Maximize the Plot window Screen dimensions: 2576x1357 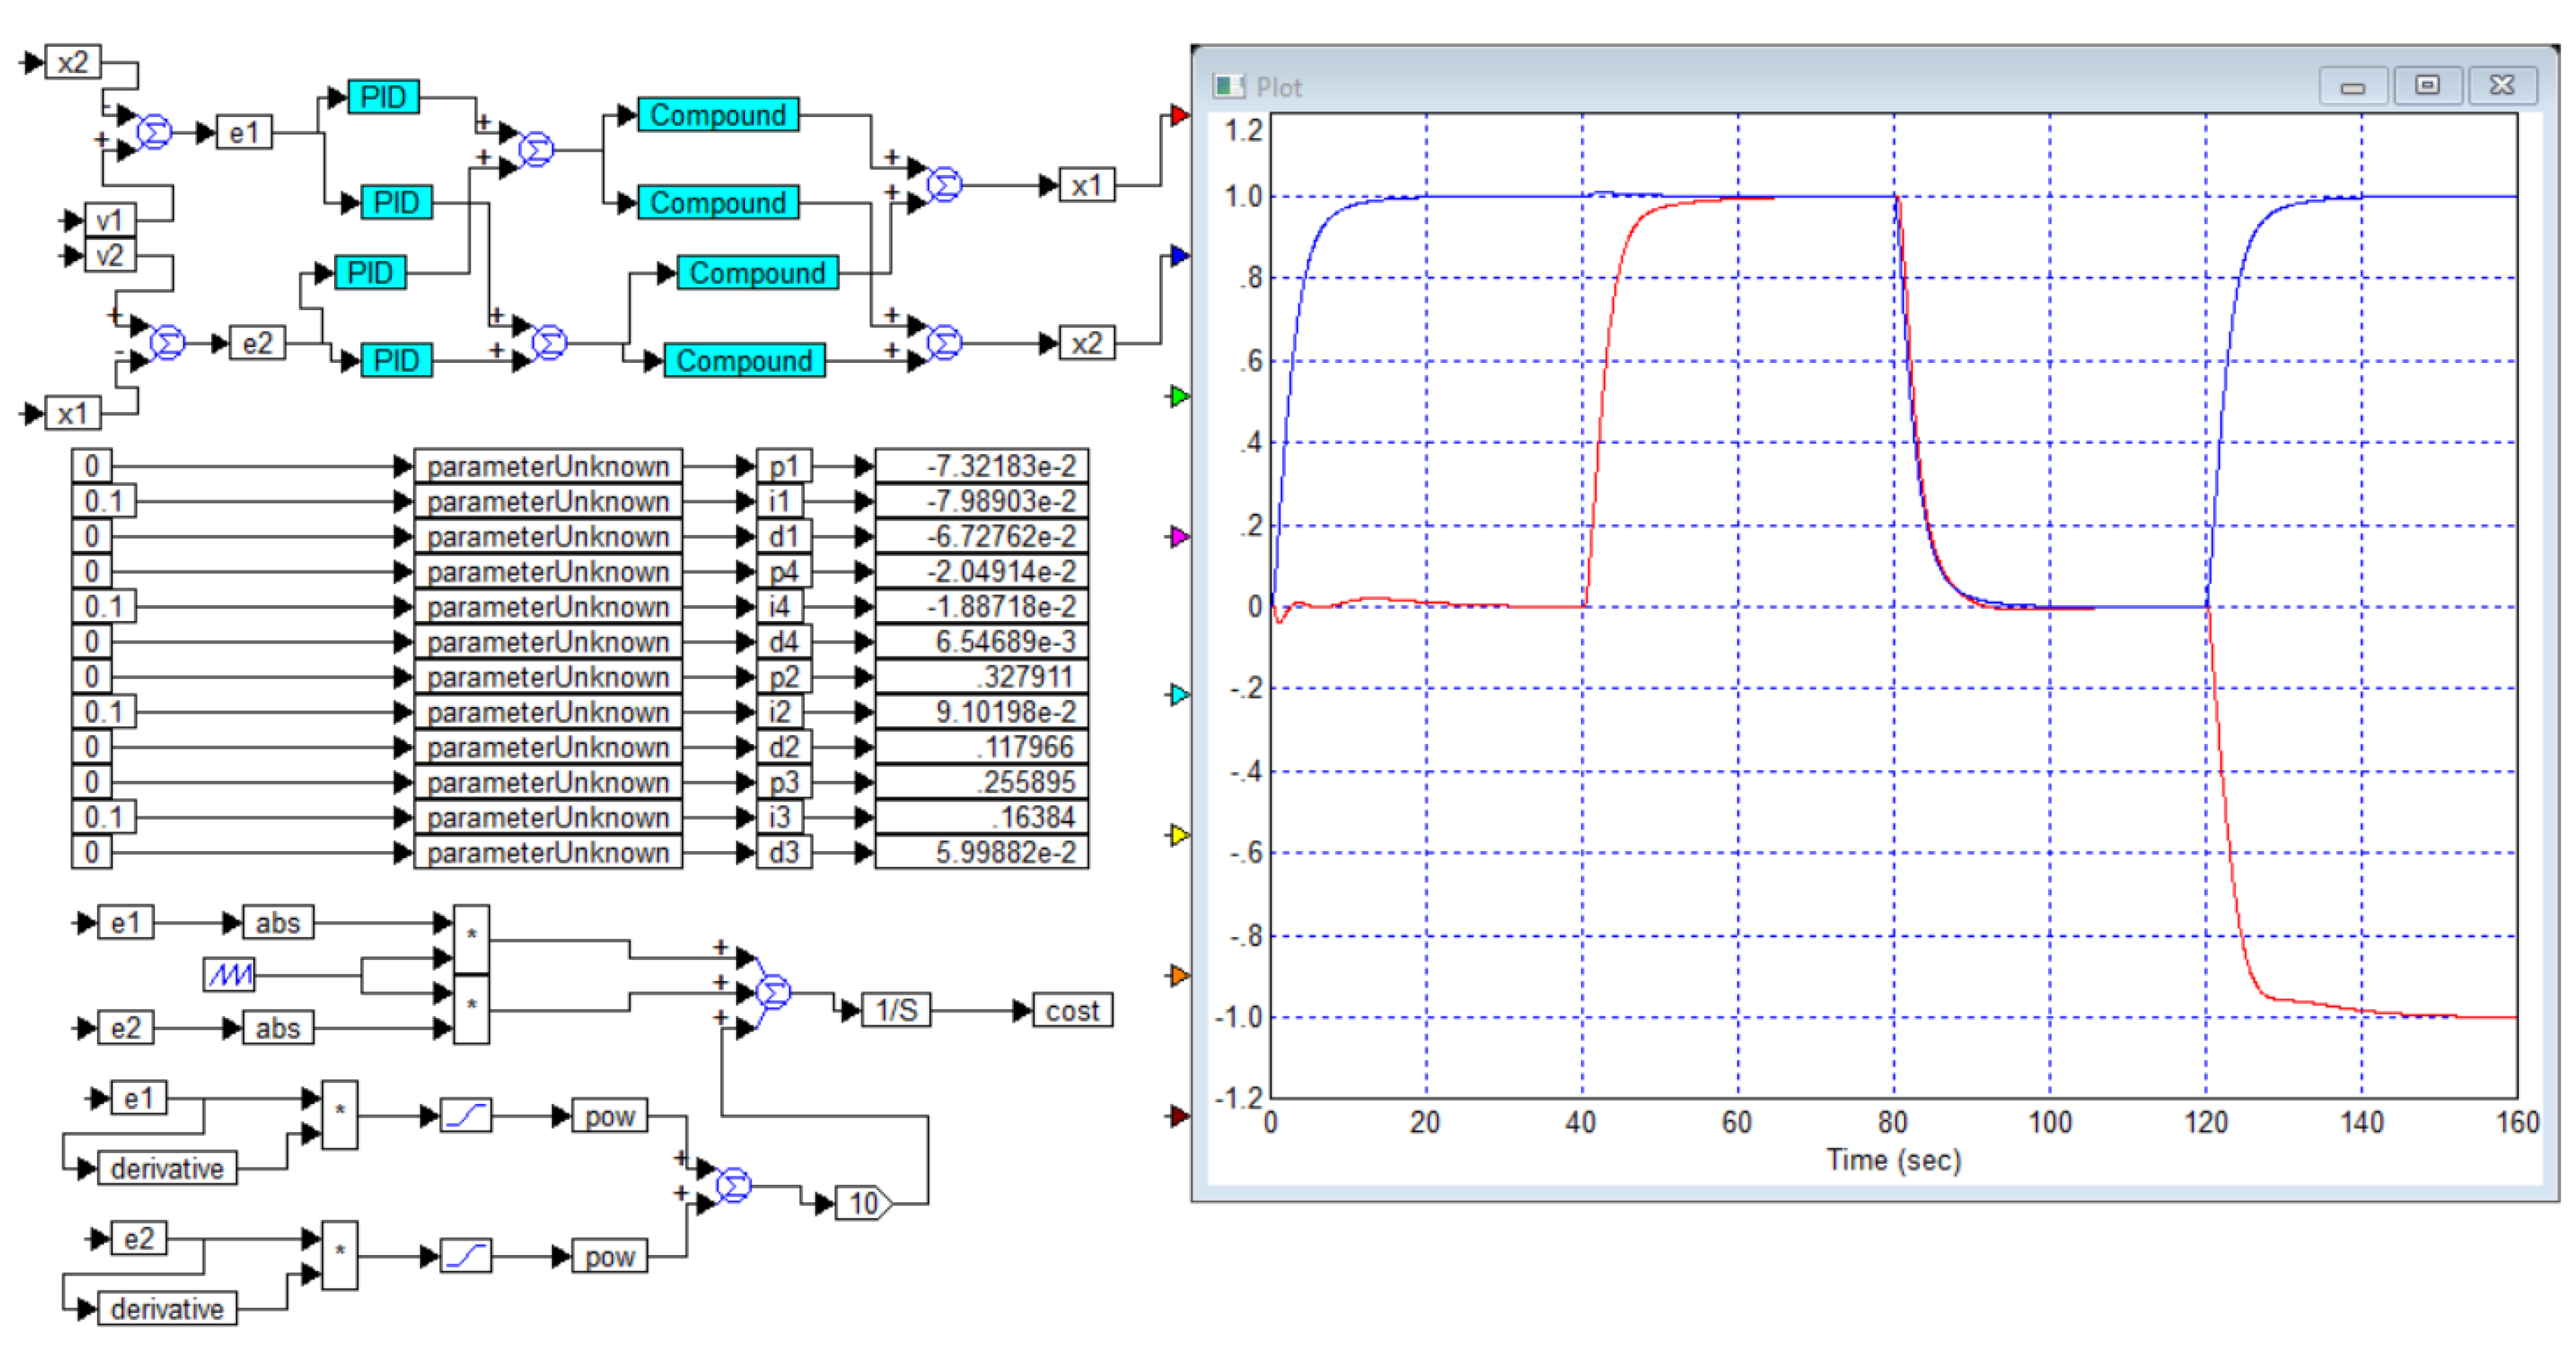tap(2428, 86)
